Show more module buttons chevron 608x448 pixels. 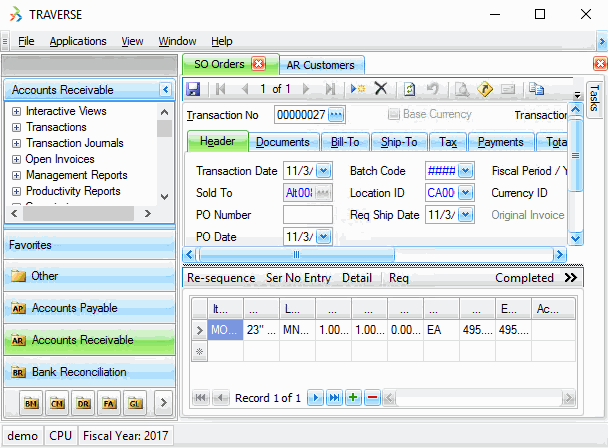pyautogui.click(x=163, y=403)
